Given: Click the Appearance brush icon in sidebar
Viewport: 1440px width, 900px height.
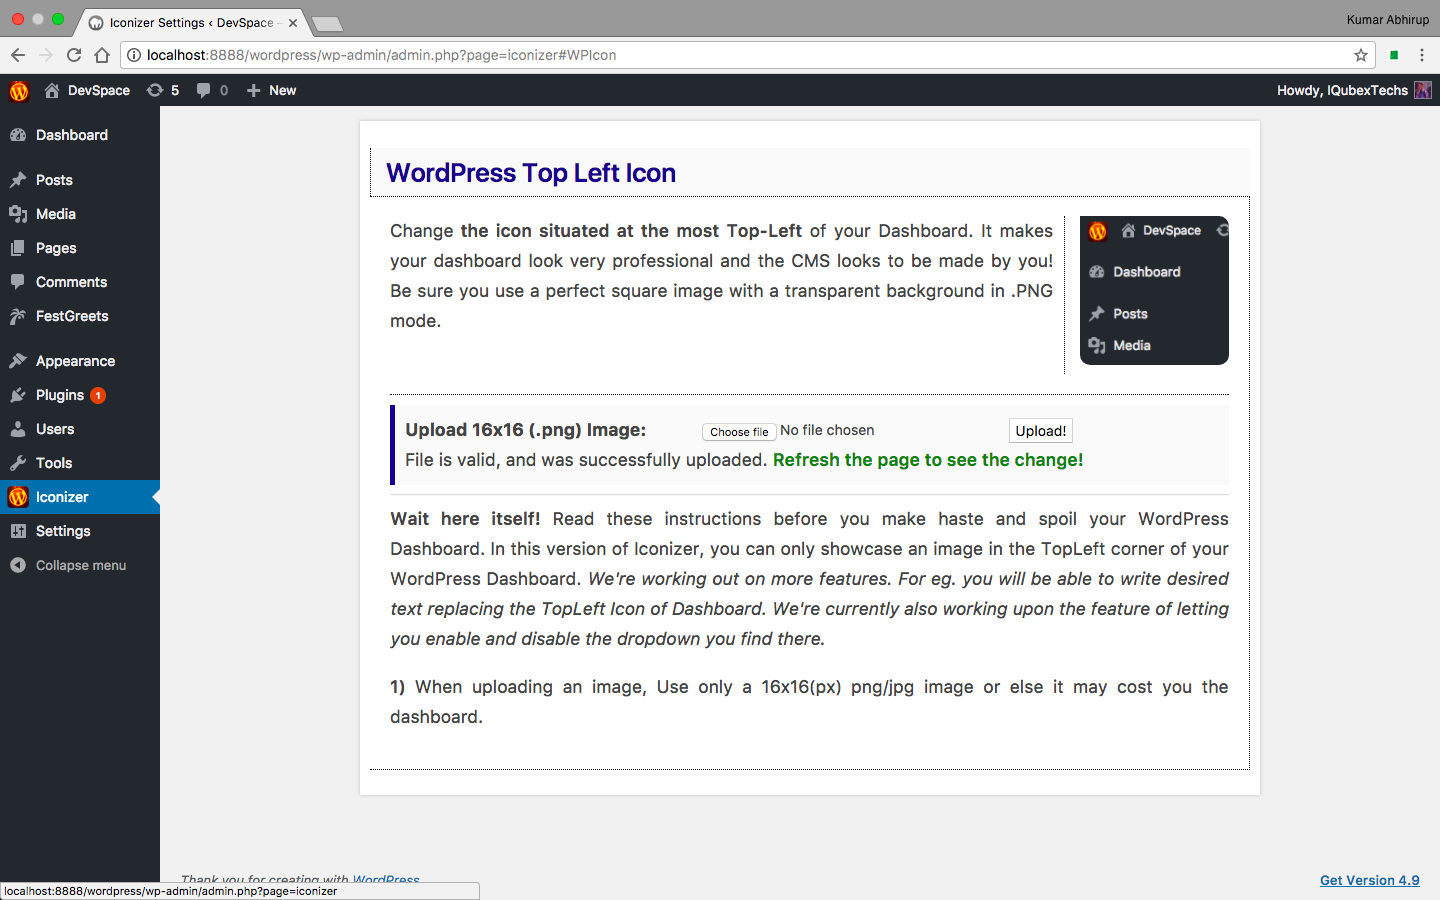Looking at the screenshot, I should tap(18, 361).
